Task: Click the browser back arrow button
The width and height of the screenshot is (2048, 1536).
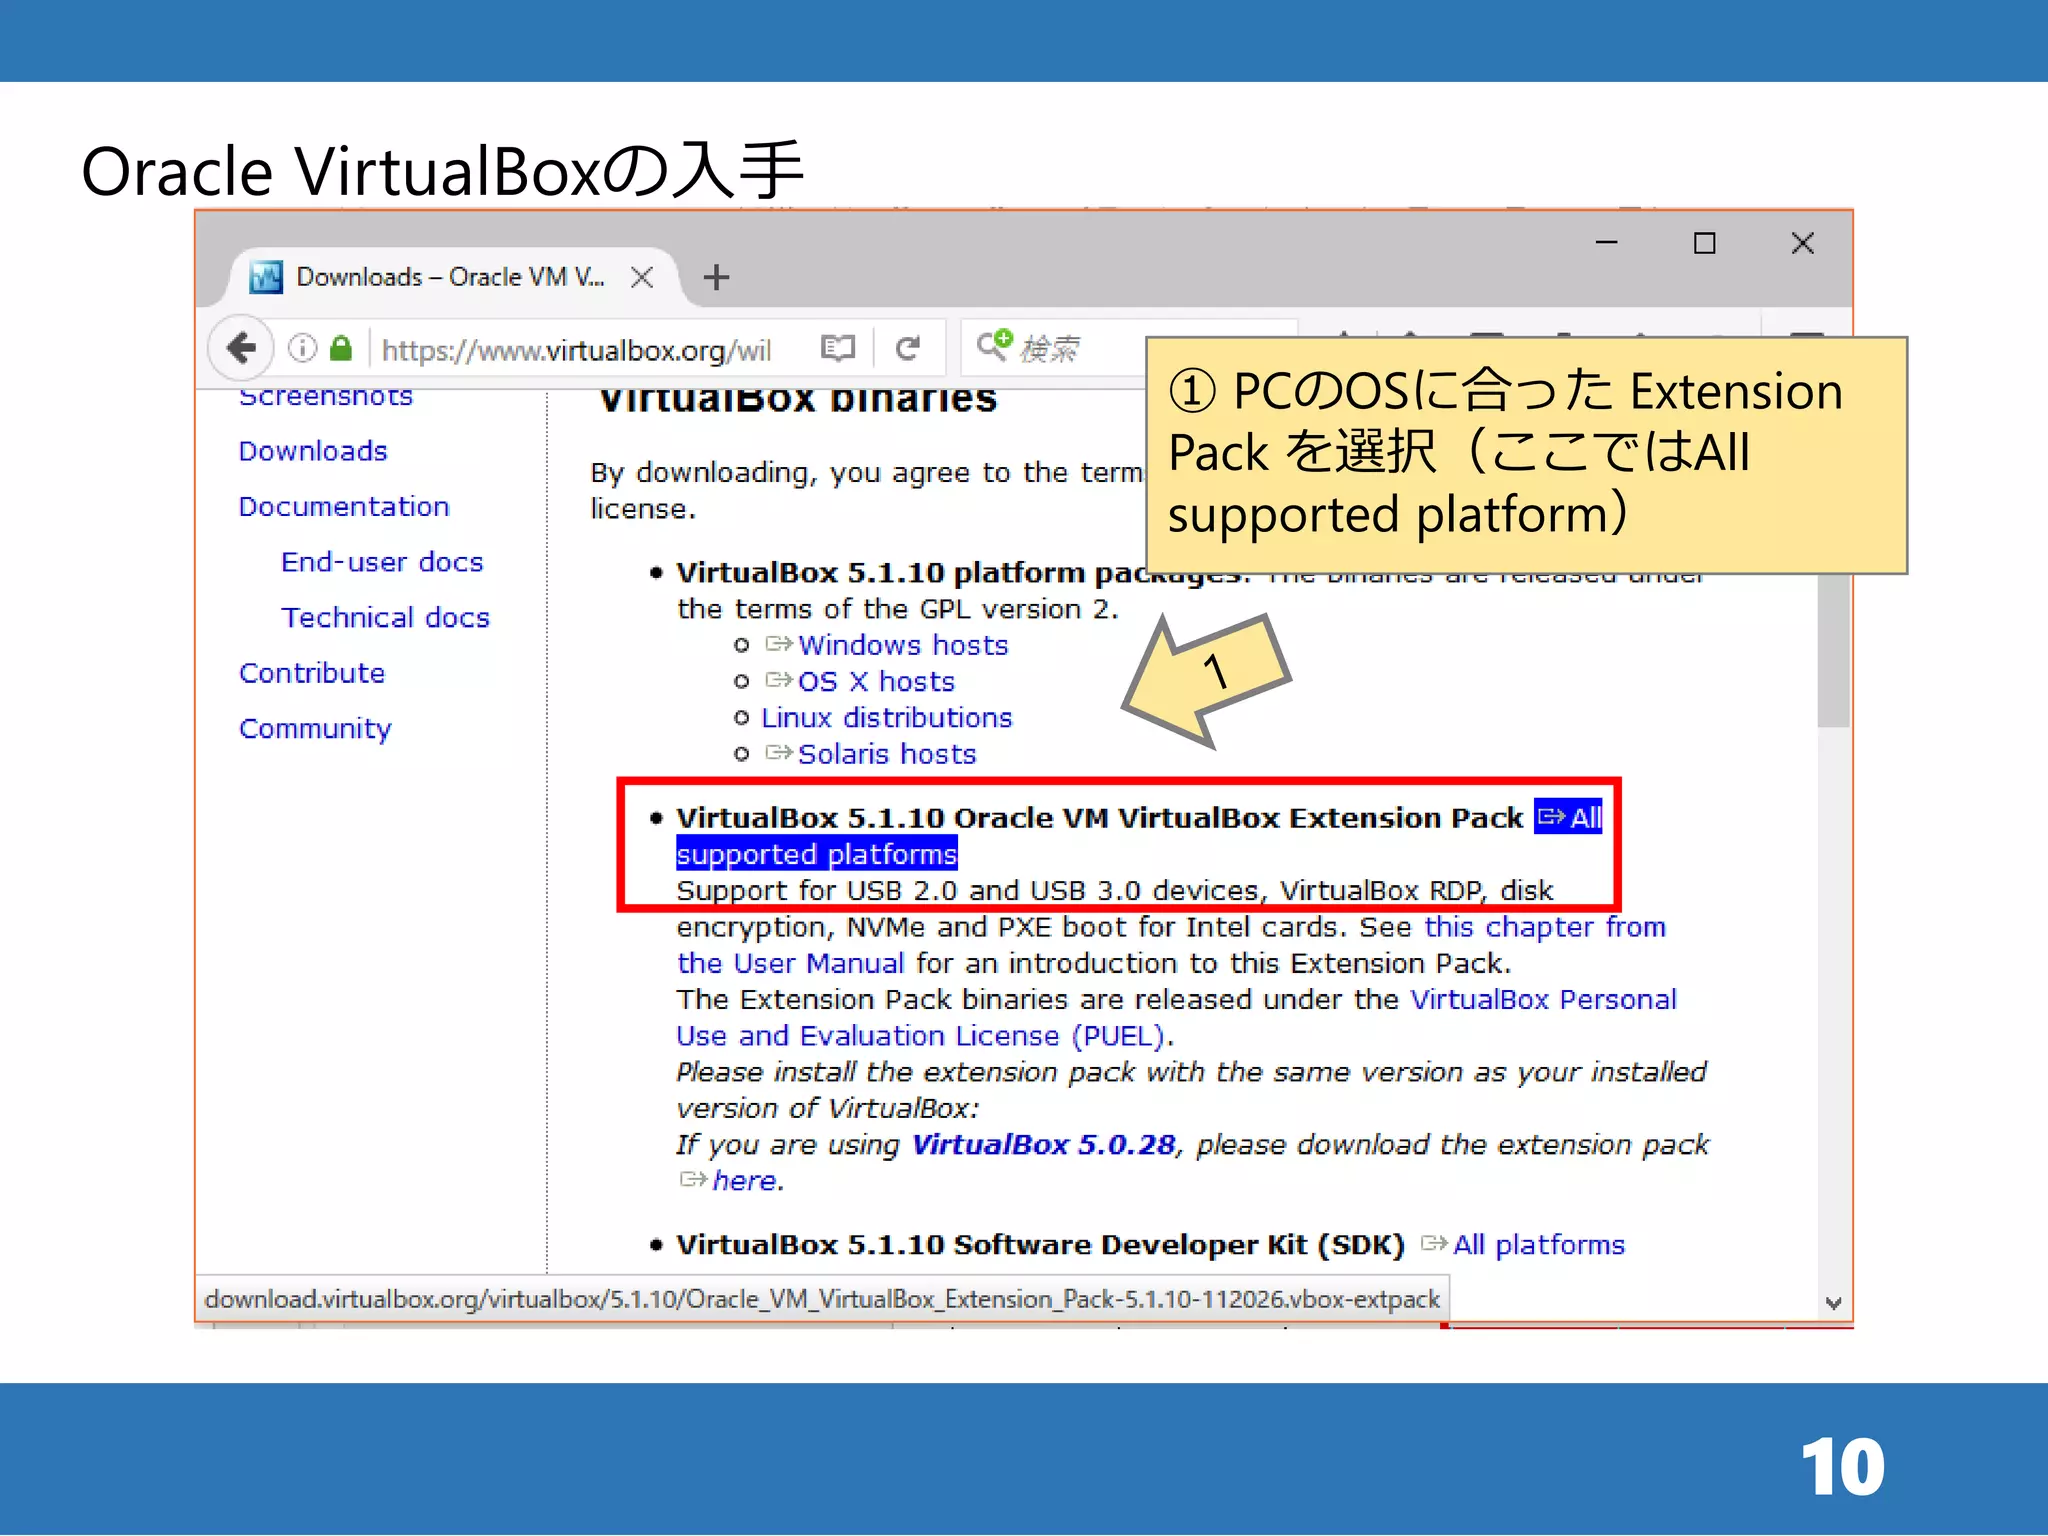Action: (241, 348)
